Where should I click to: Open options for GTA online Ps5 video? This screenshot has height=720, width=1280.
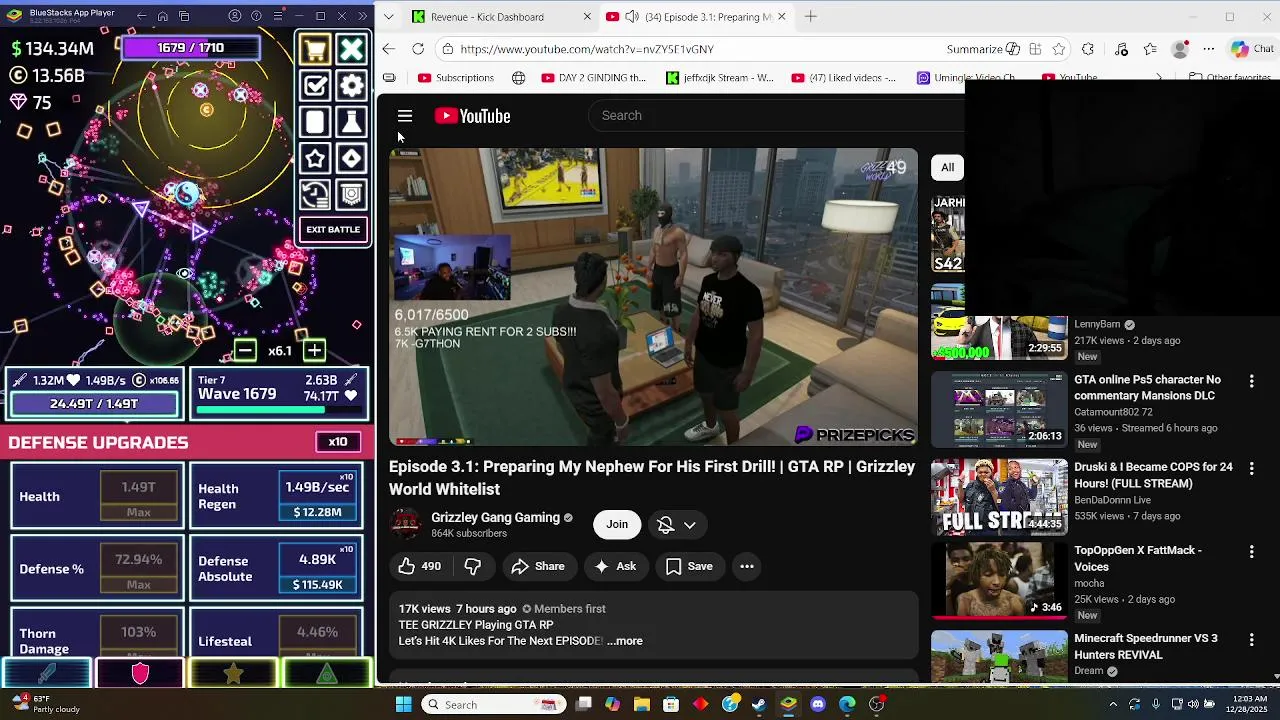pos(1251,381)
